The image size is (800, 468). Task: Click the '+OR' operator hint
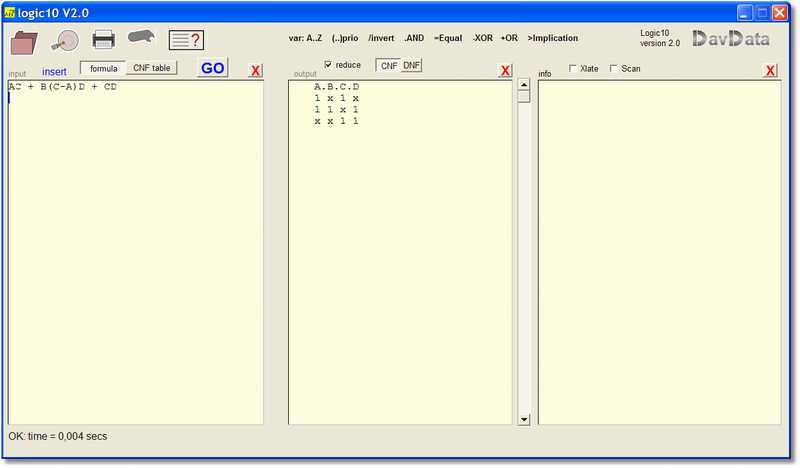click(x=509, y=38)
